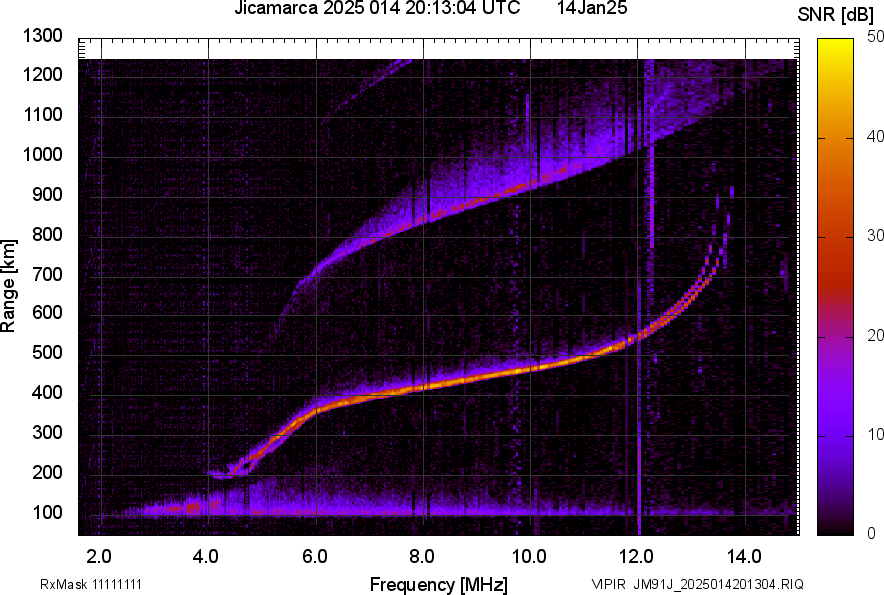Click the 'SNR [dB]' colorbar label
884x595 pixels.
(835, 15)
